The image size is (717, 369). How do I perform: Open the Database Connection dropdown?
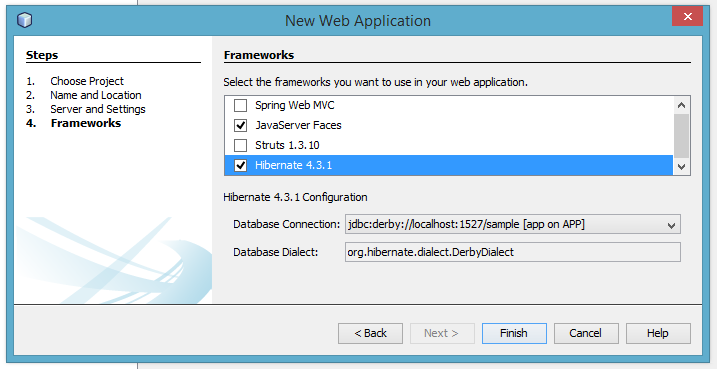coord(513,225)
